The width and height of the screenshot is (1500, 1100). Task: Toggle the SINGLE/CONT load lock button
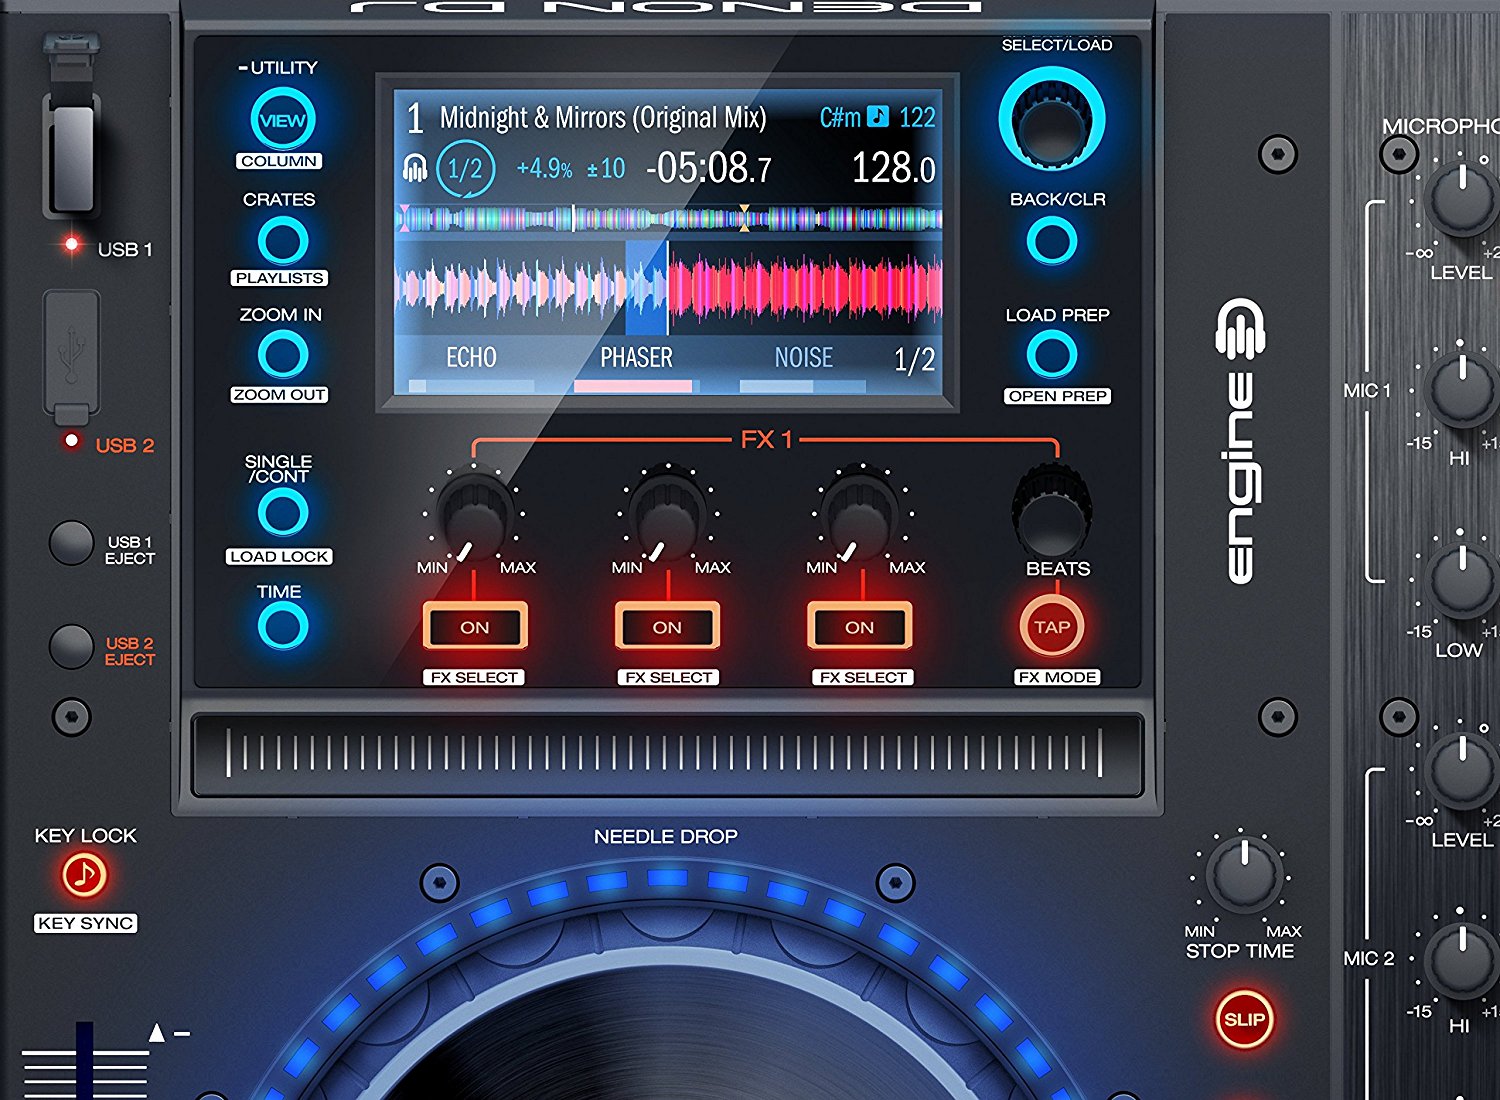[x=283, y=513]
